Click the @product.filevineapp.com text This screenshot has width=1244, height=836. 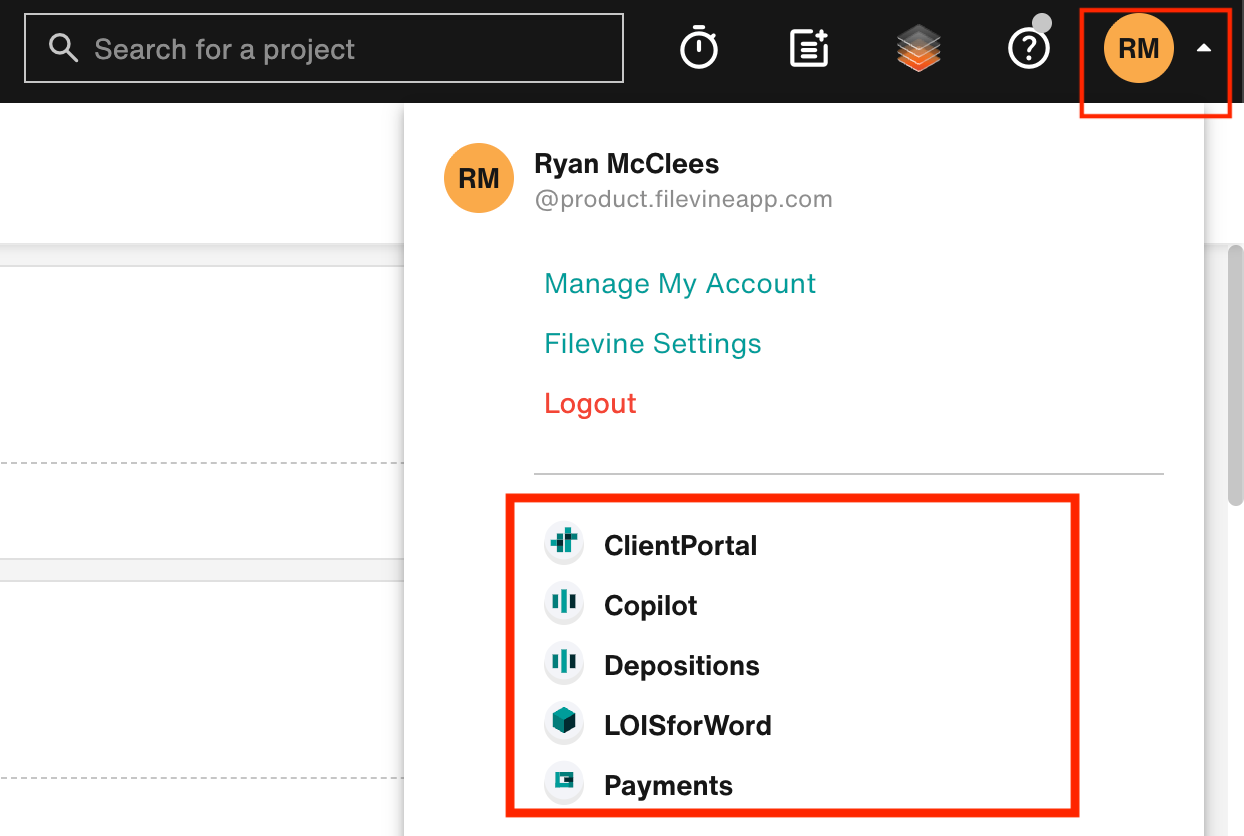coord(684,199)
